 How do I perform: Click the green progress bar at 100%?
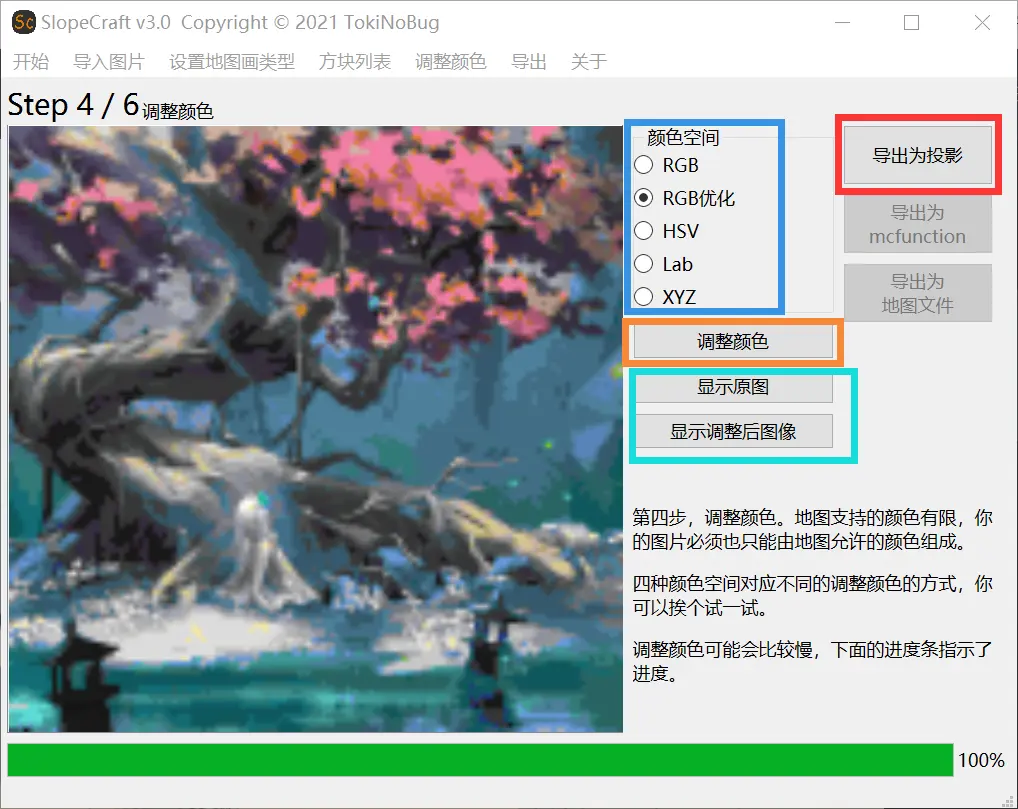point(480,761)
